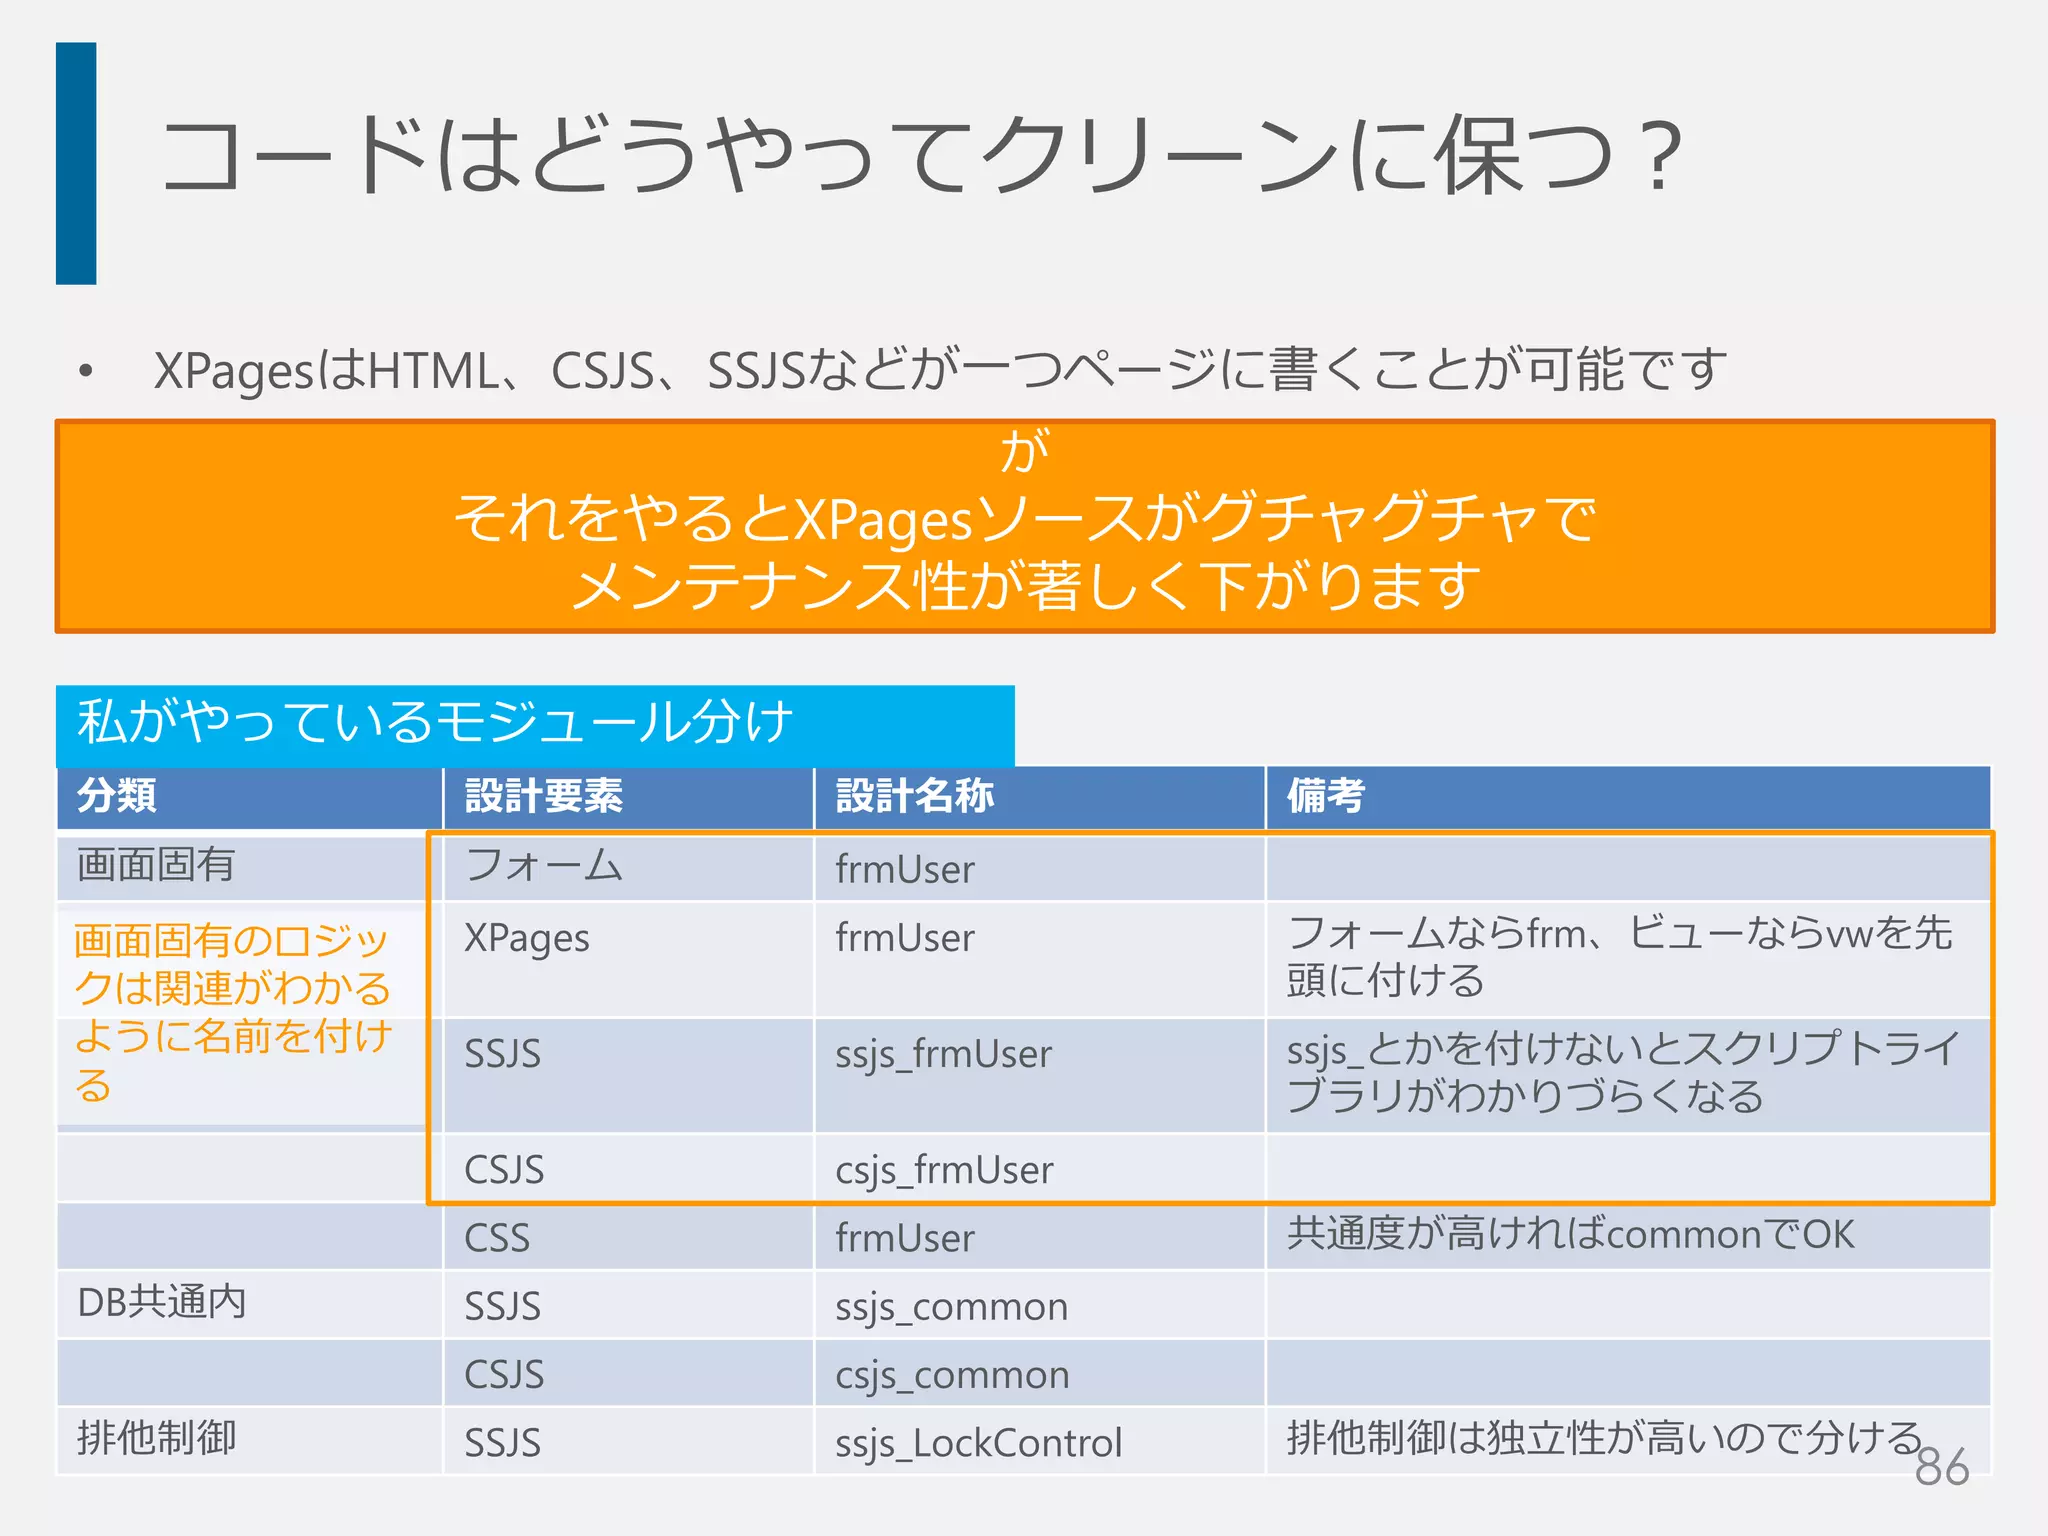Click the 設計名称 column header
The height and width of the screenshot is (1536, 2048).
pyautogui.click(x=1040, y=797)
